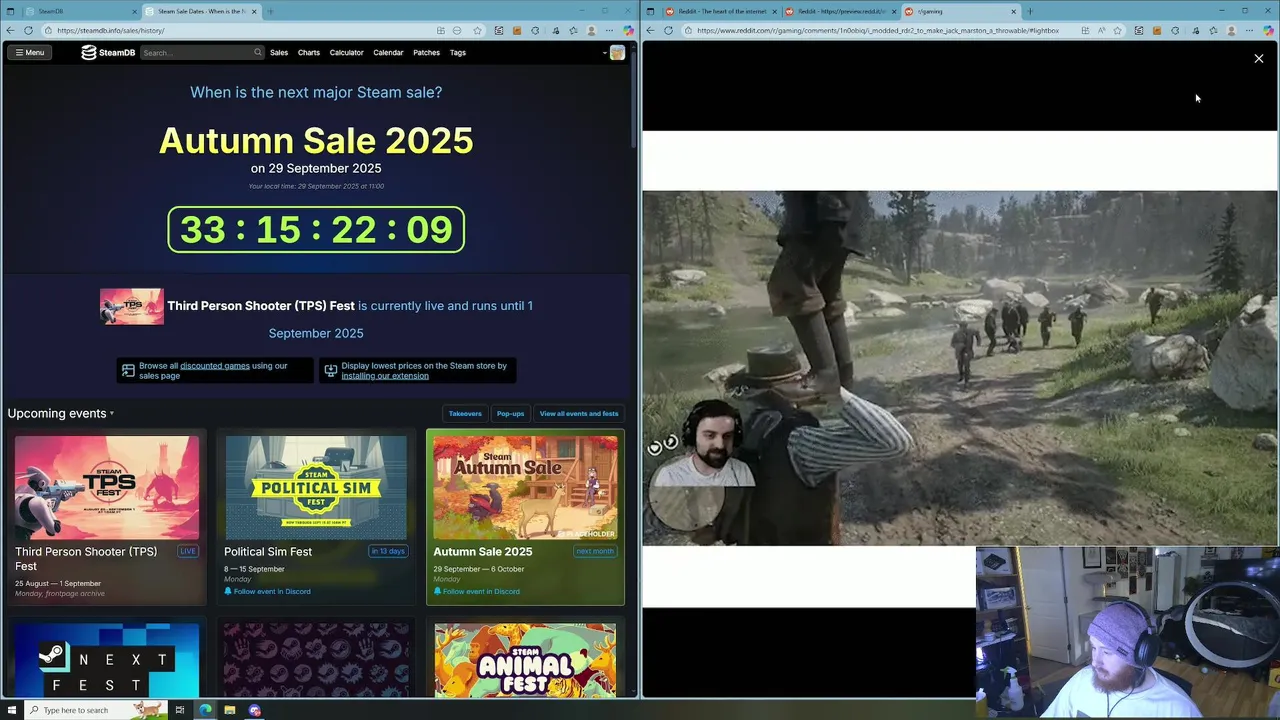Open the Charts nav item on SteamDB
The height and width of the screenshot is (720, 1280).
coord(309,52)
